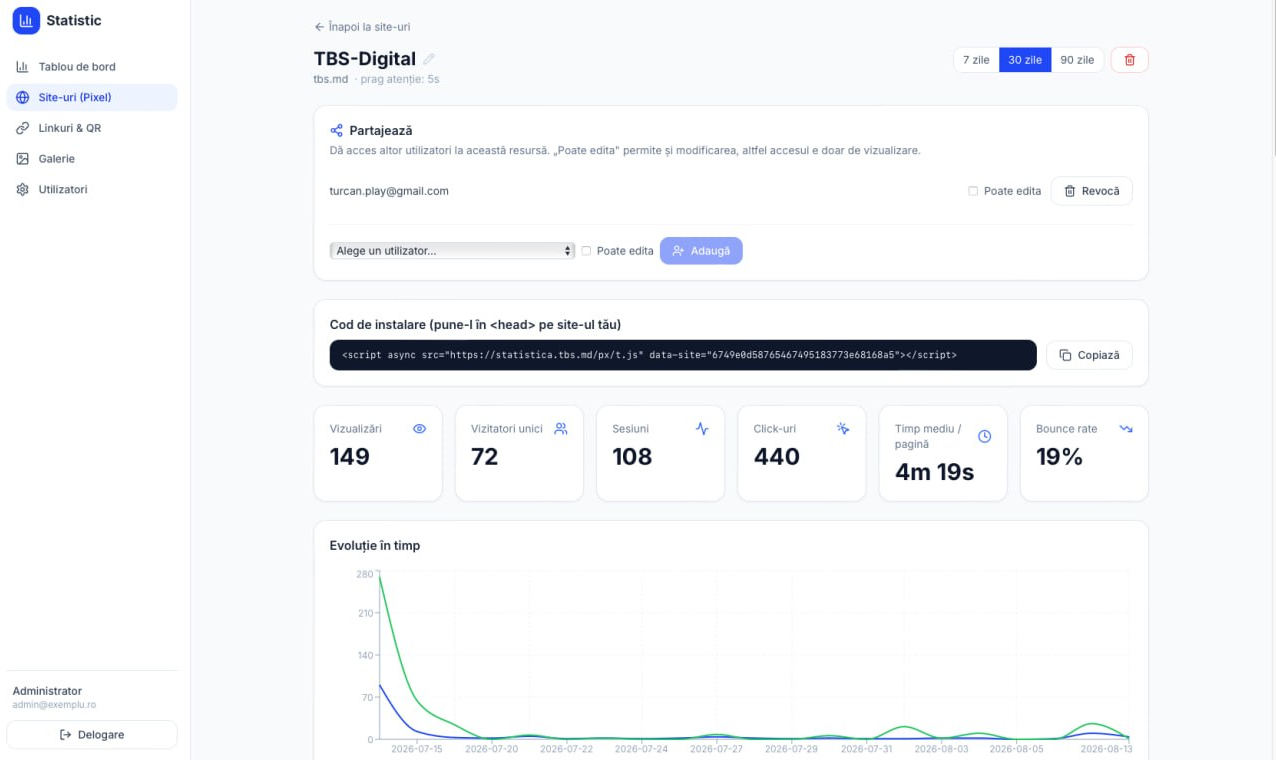This screenshot has width=1276, height=760.
Task: Open the Alege un utilizator dropdown
Action: coord(452,251)
